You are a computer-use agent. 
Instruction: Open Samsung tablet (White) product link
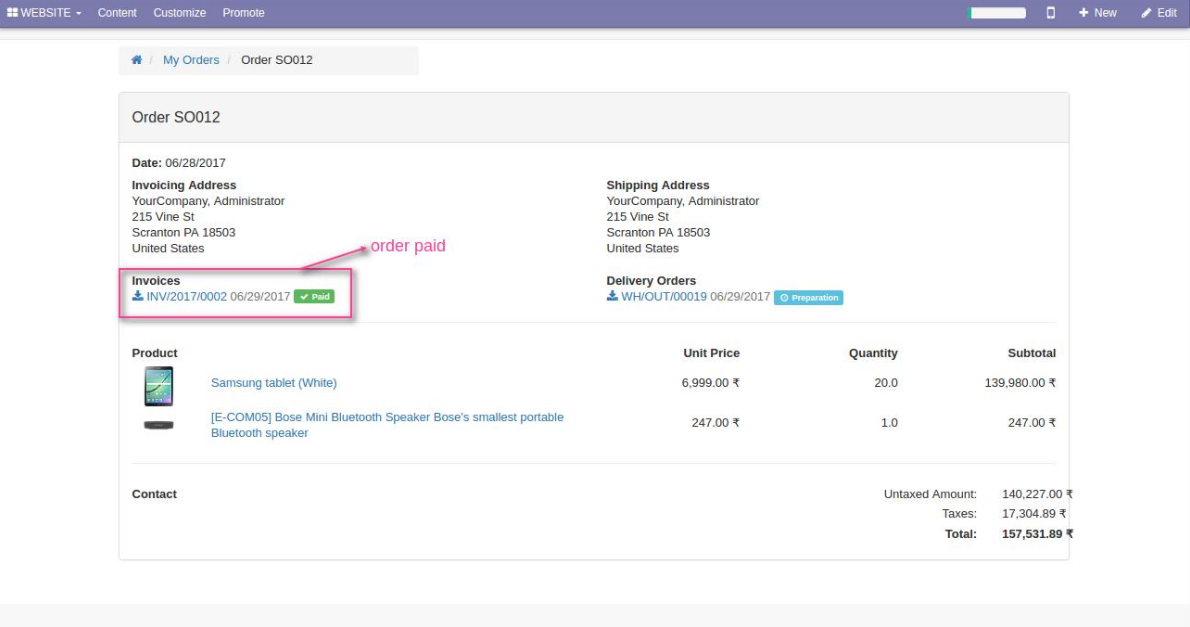(x=274, y=383)
